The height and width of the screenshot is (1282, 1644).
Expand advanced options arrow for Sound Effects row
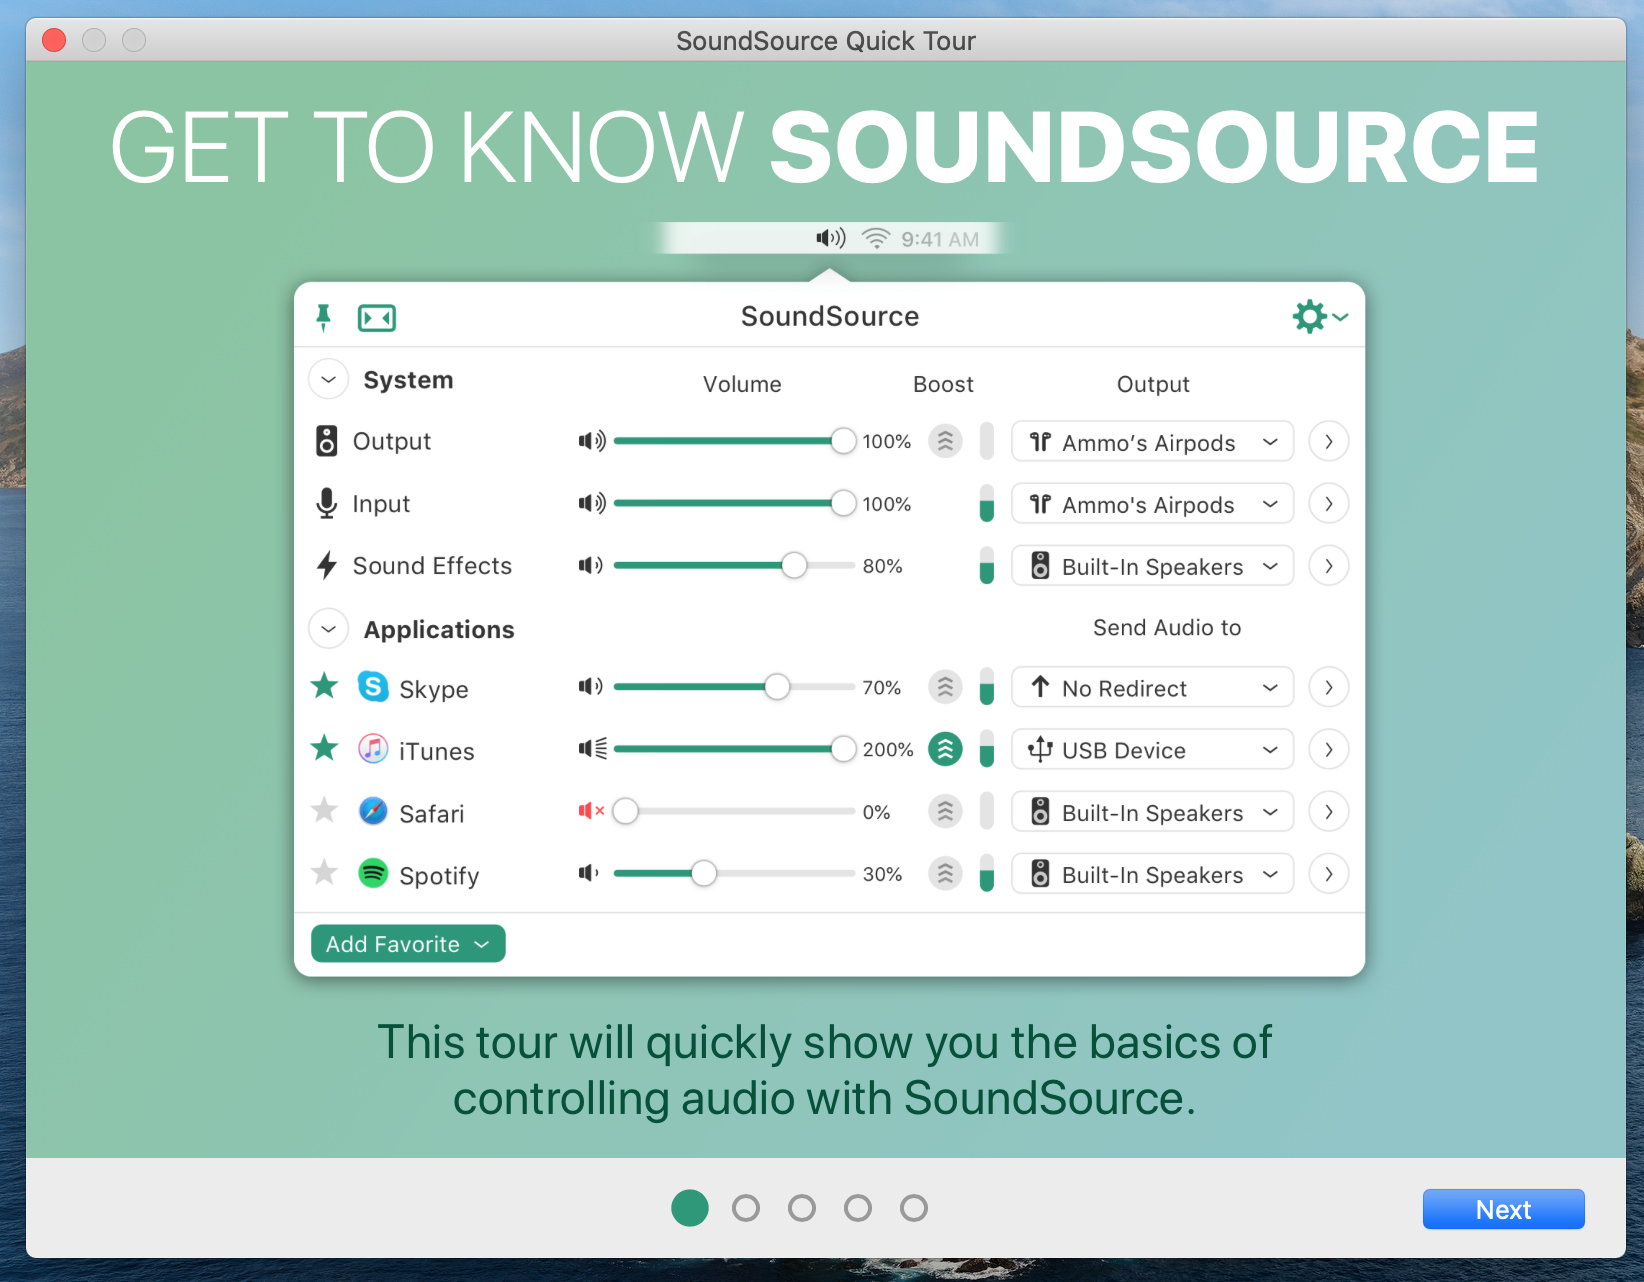point(1329,566)
